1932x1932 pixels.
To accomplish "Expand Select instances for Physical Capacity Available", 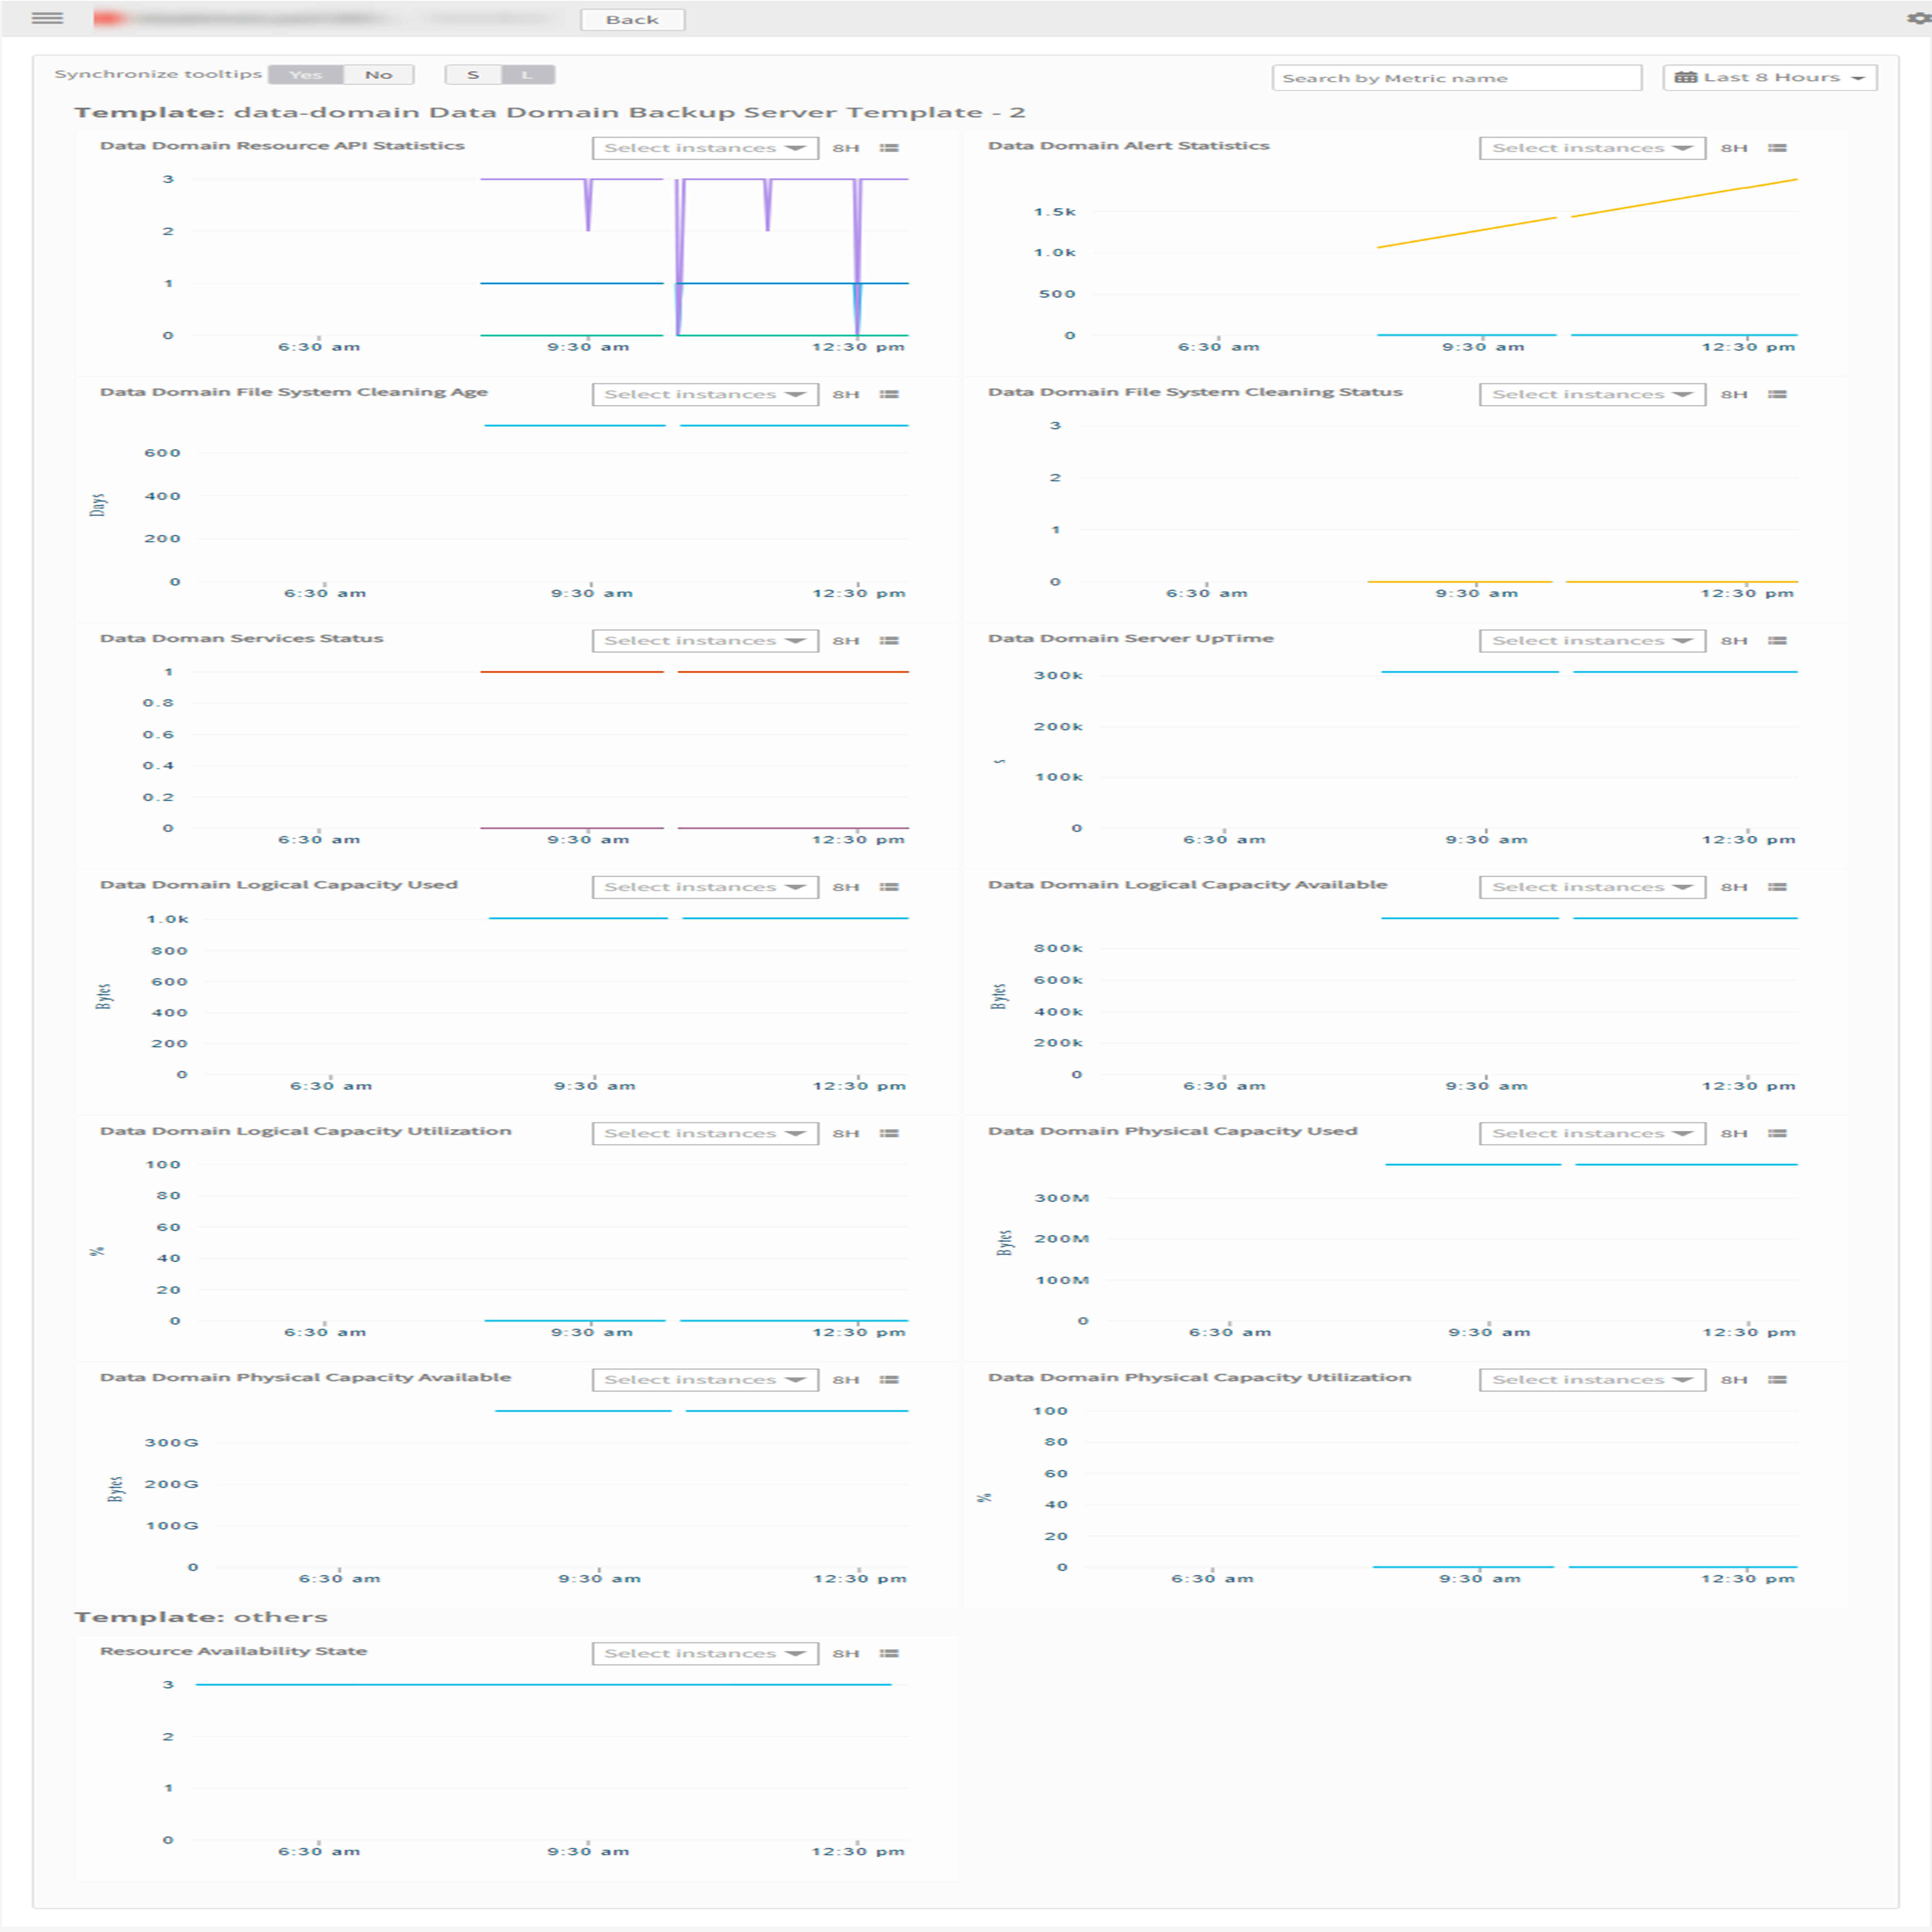I will click(x=705, y=1380).
